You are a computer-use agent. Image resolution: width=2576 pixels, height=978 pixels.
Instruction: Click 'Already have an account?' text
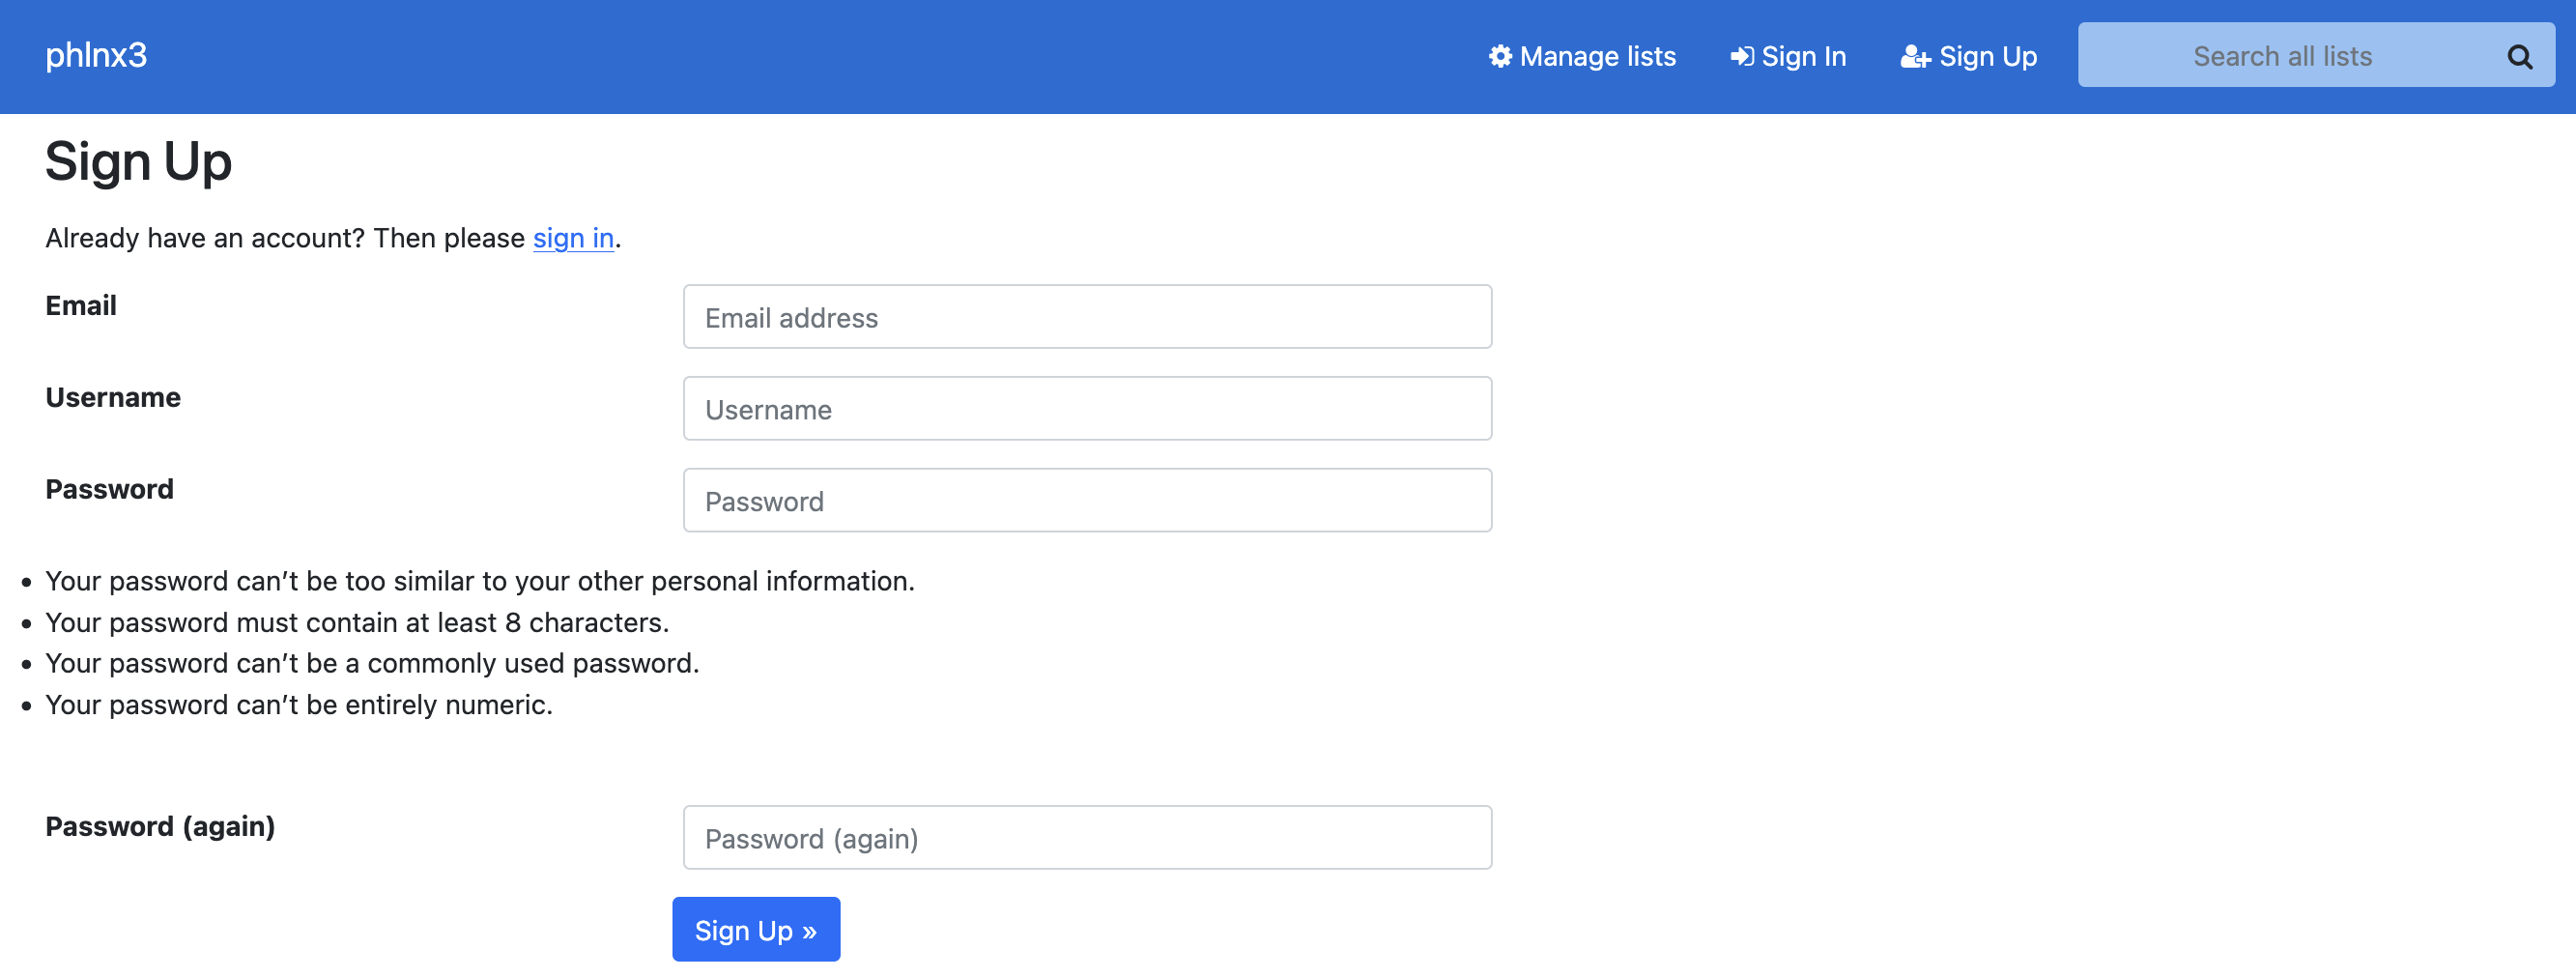pyautogui.click(x=205, y=238)
